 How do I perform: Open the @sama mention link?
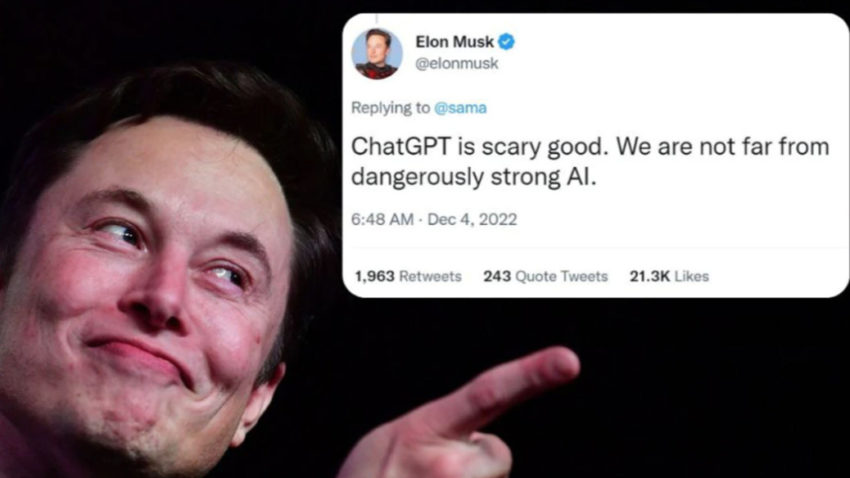click(x=460, y=108)
